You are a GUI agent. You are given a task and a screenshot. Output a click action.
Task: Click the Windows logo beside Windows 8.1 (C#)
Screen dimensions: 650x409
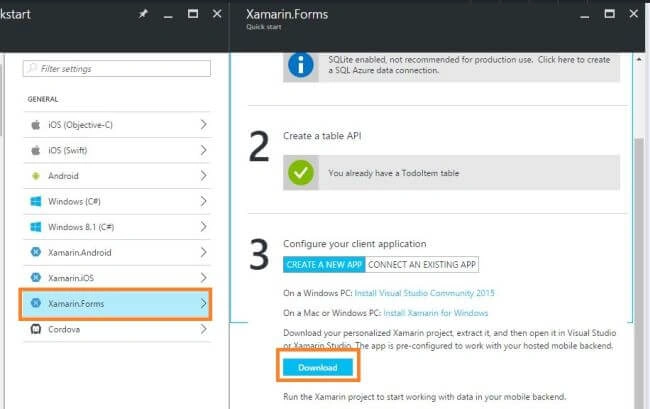click(x=36, y=227)
